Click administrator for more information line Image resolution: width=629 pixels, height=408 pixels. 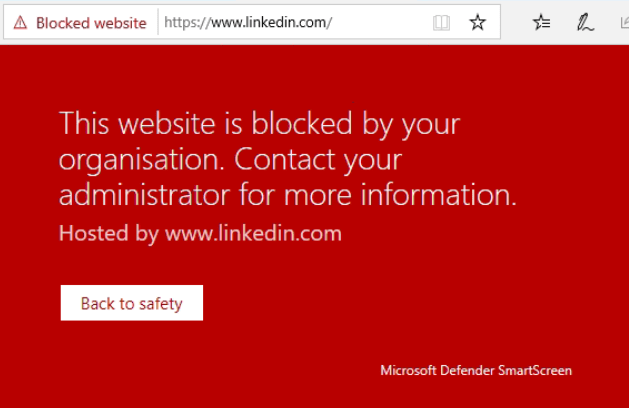click(288, 195)
